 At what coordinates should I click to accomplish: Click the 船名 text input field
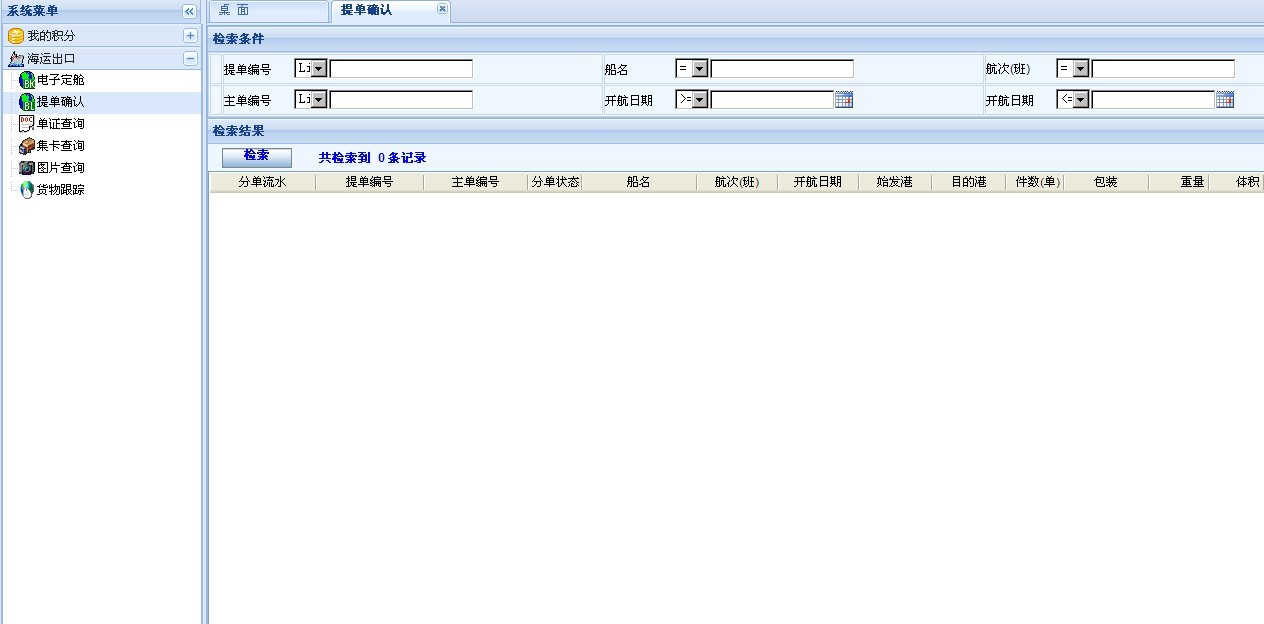(x=782, y=69)
